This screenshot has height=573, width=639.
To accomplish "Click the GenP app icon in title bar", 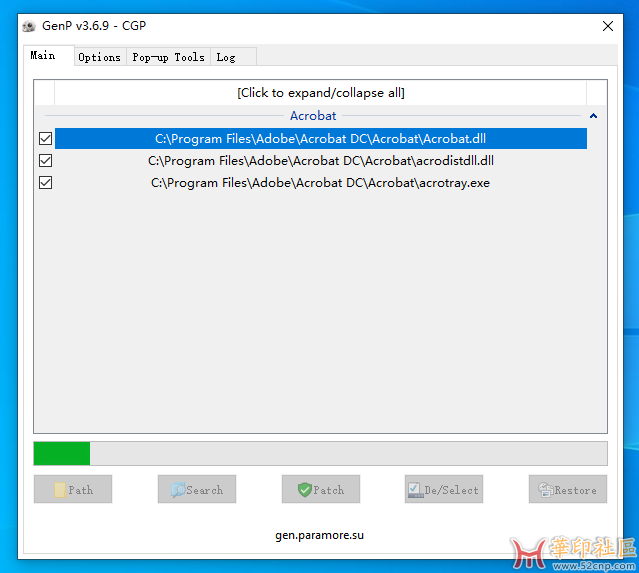I will pyautogui.click(x=29, y=26).
